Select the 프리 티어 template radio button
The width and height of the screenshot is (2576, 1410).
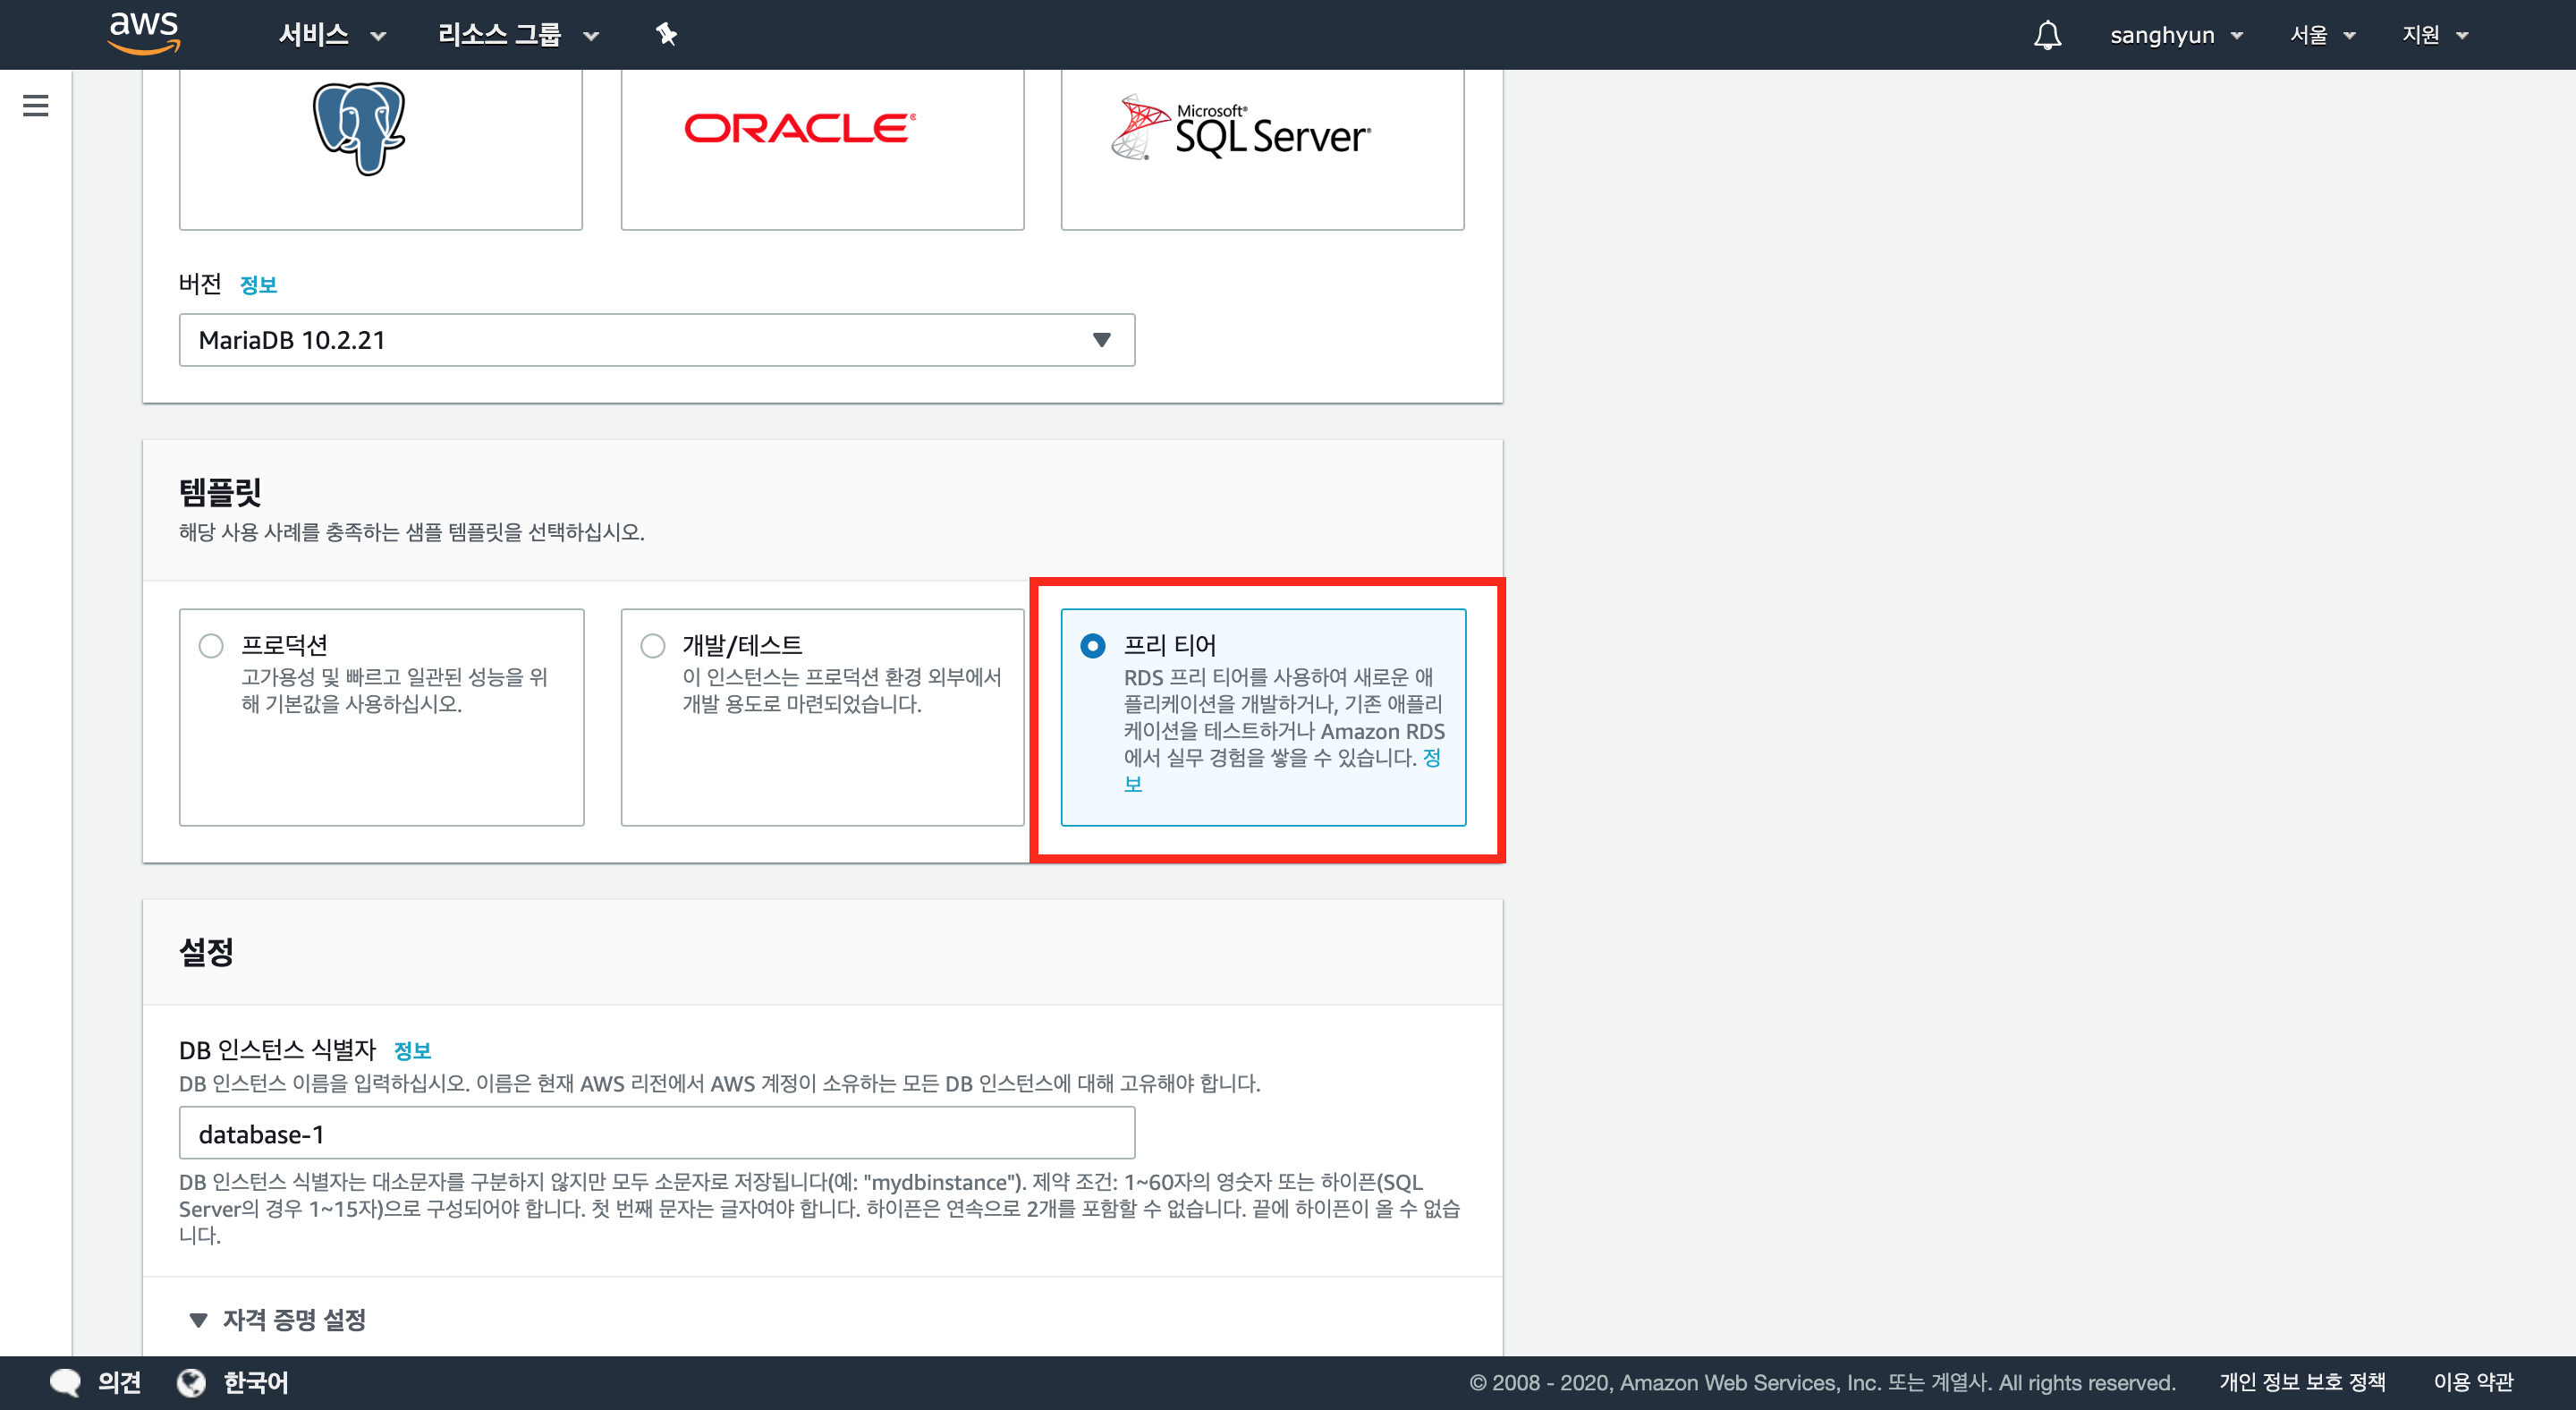1093,646
